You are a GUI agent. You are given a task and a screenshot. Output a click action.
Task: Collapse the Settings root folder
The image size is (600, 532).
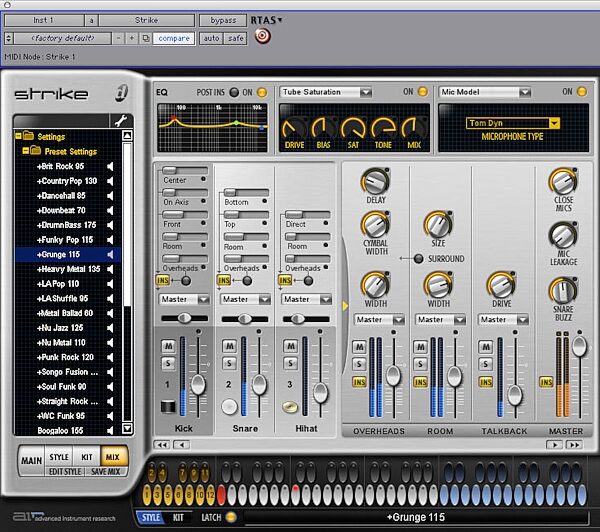[18, 135]
